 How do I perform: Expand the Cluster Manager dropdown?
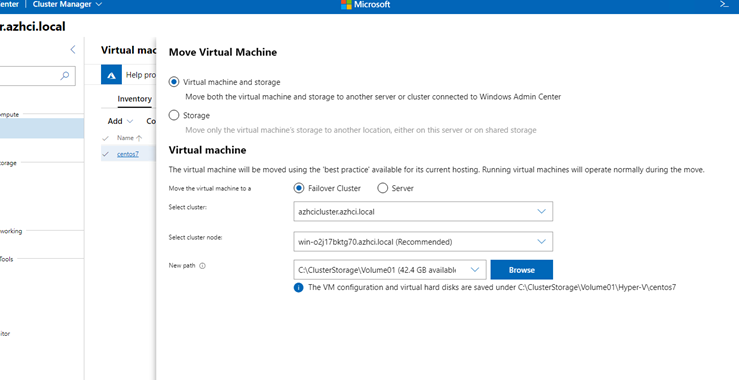click(x=67, y=4)
